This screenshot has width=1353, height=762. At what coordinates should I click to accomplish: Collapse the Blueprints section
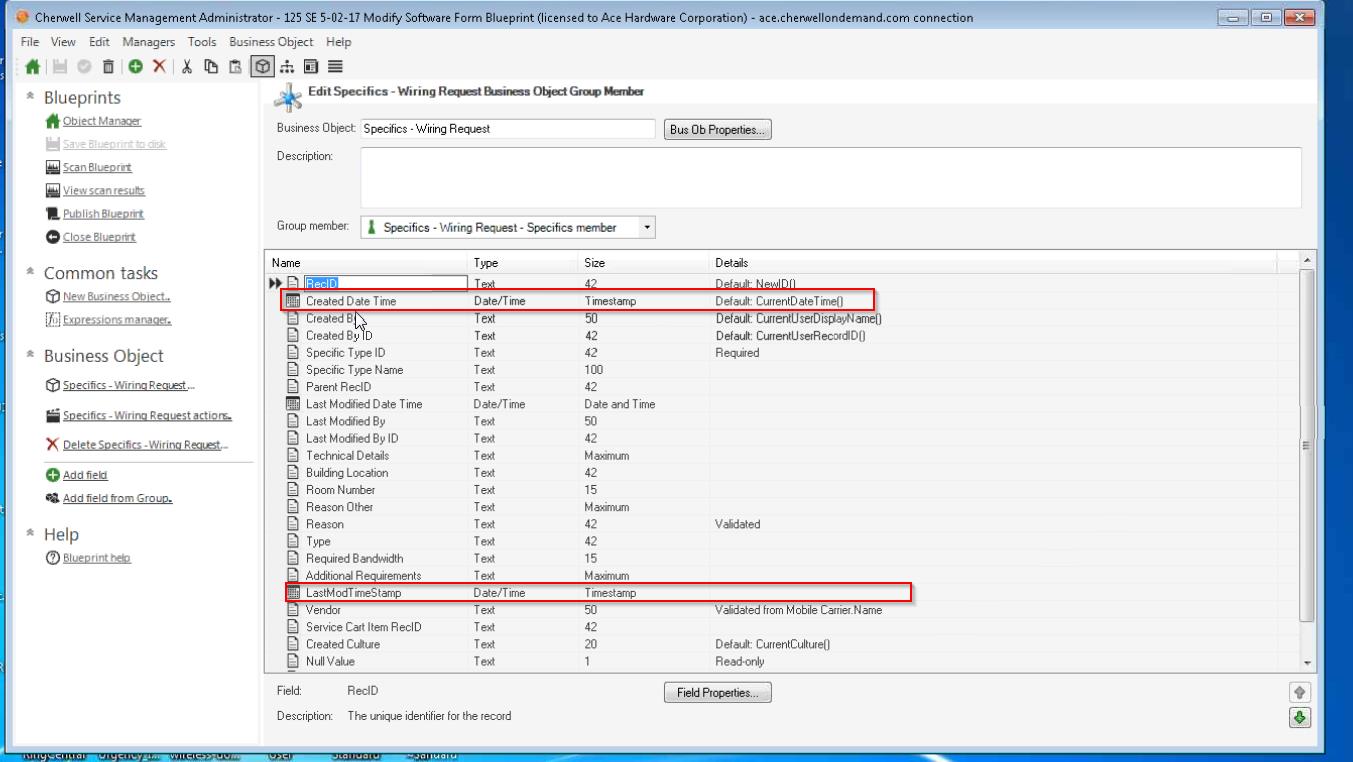tap(31, 97)
